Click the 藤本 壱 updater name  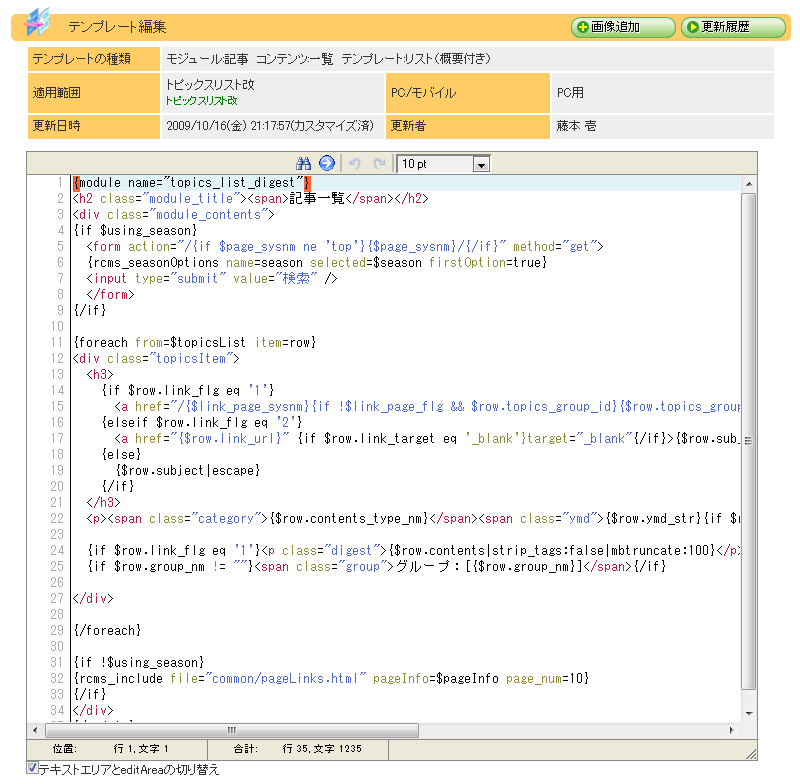click(576, 125)
